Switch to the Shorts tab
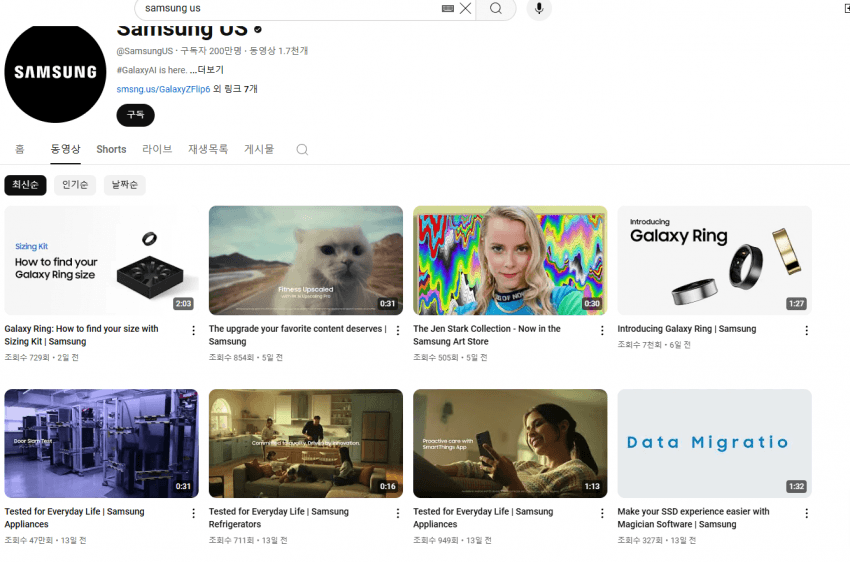 click(x=111, y=149)
